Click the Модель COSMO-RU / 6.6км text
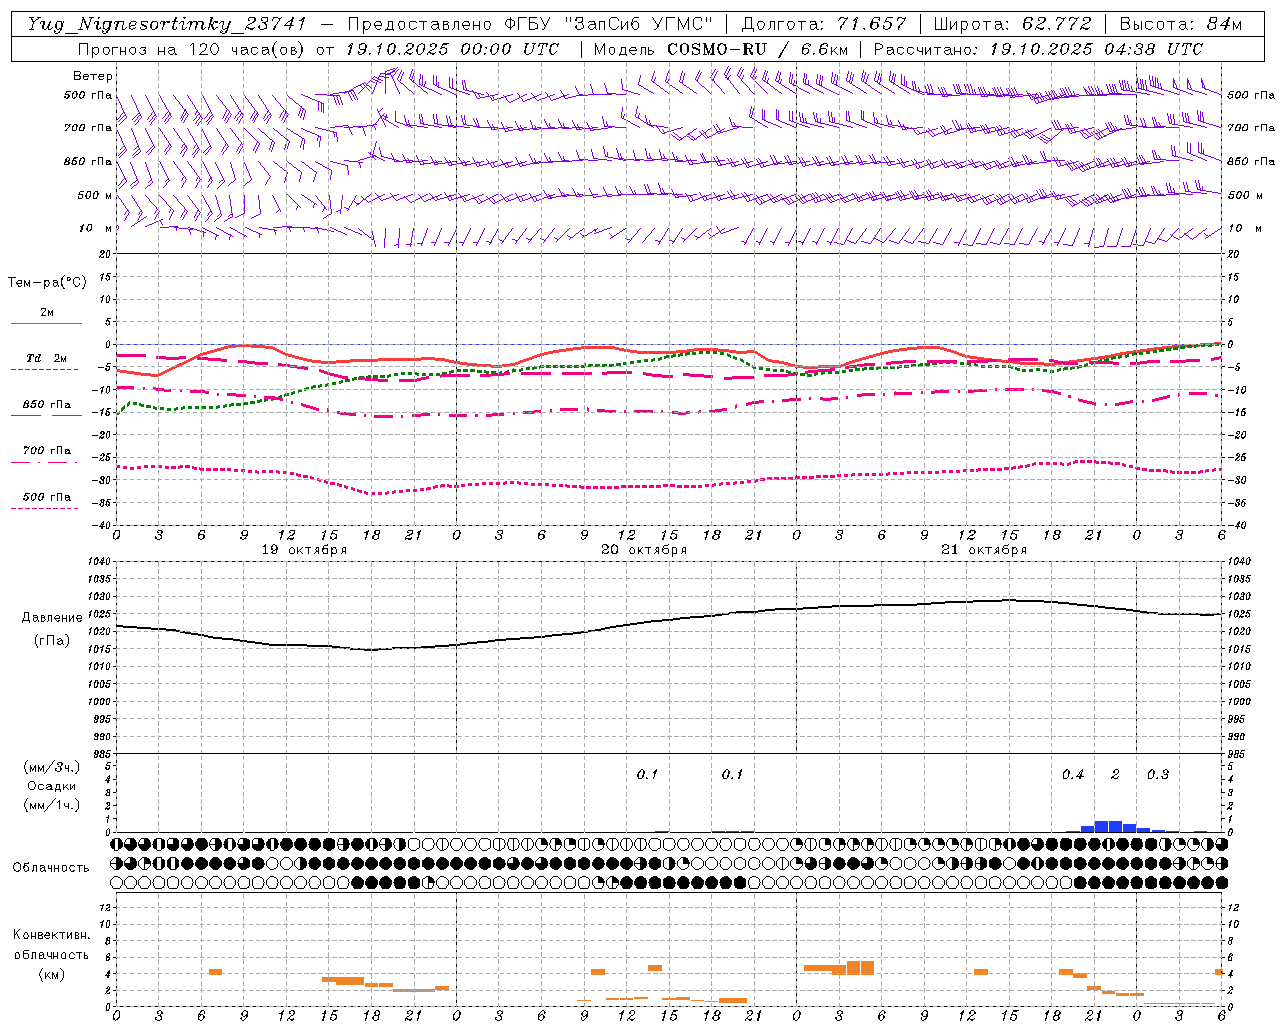The image size is (1280, 1024). coord(721,49)
